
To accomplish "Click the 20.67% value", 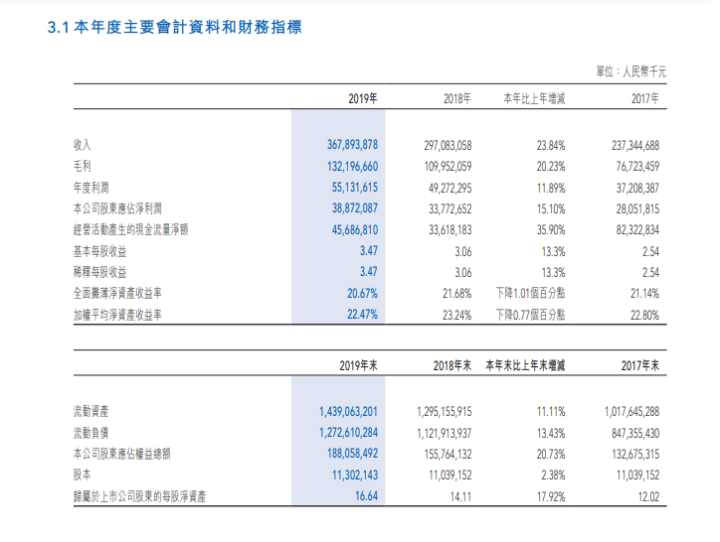I will [x=362, y=294].
